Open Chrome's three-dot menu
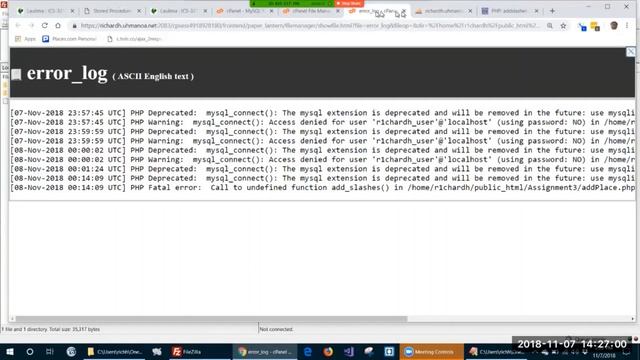Viewport: 640px width, 360px height. [x=627, y=26]
